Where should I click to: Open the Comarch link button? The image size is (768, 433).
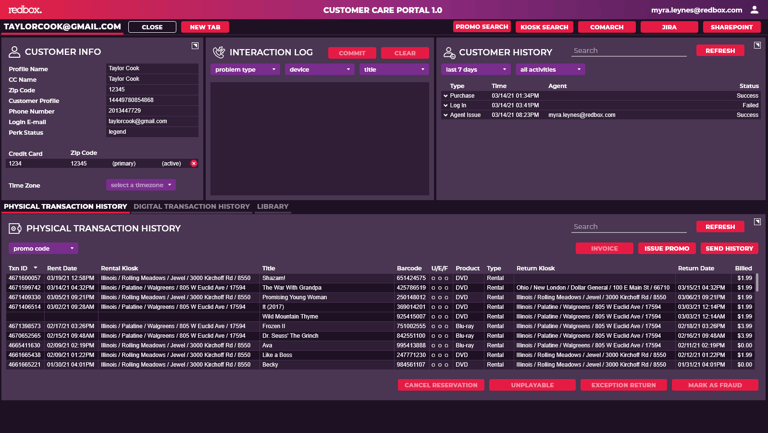(607, 27)
